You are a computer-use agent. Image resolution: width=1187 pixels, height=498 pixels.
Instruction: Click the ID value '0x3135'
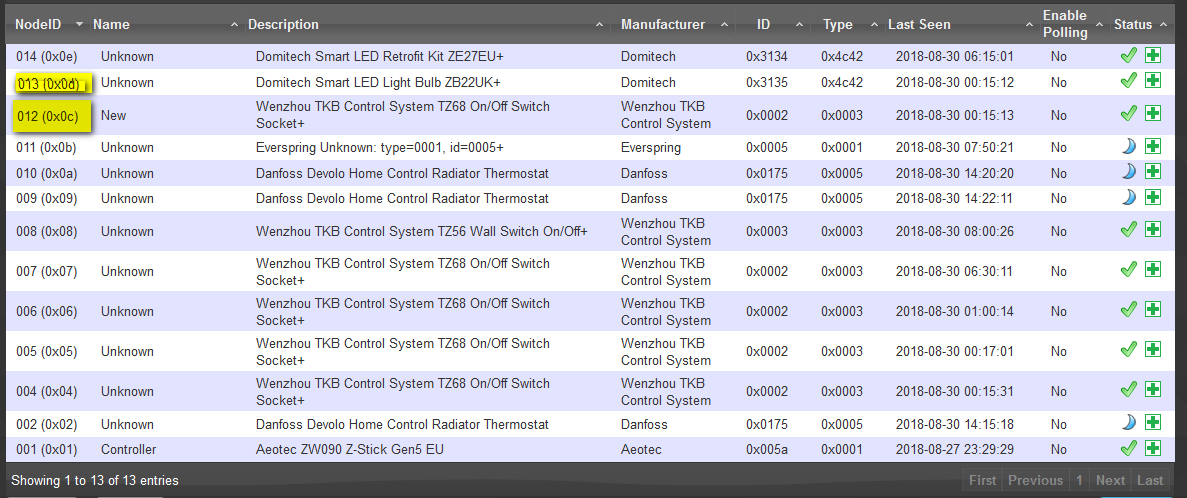[767, 82]
